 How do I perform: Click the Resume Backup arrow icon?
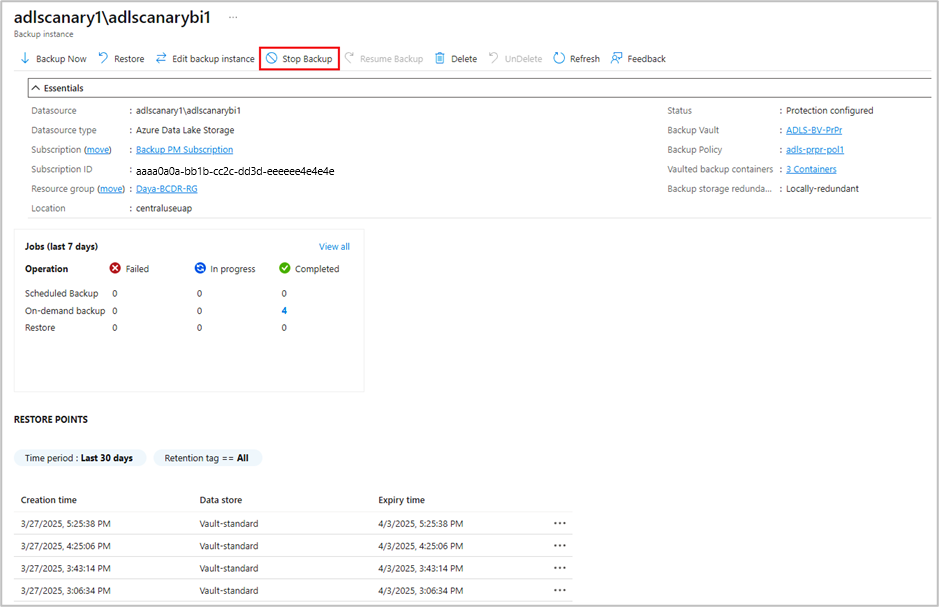pyautogui.click(x=350, y=58)
